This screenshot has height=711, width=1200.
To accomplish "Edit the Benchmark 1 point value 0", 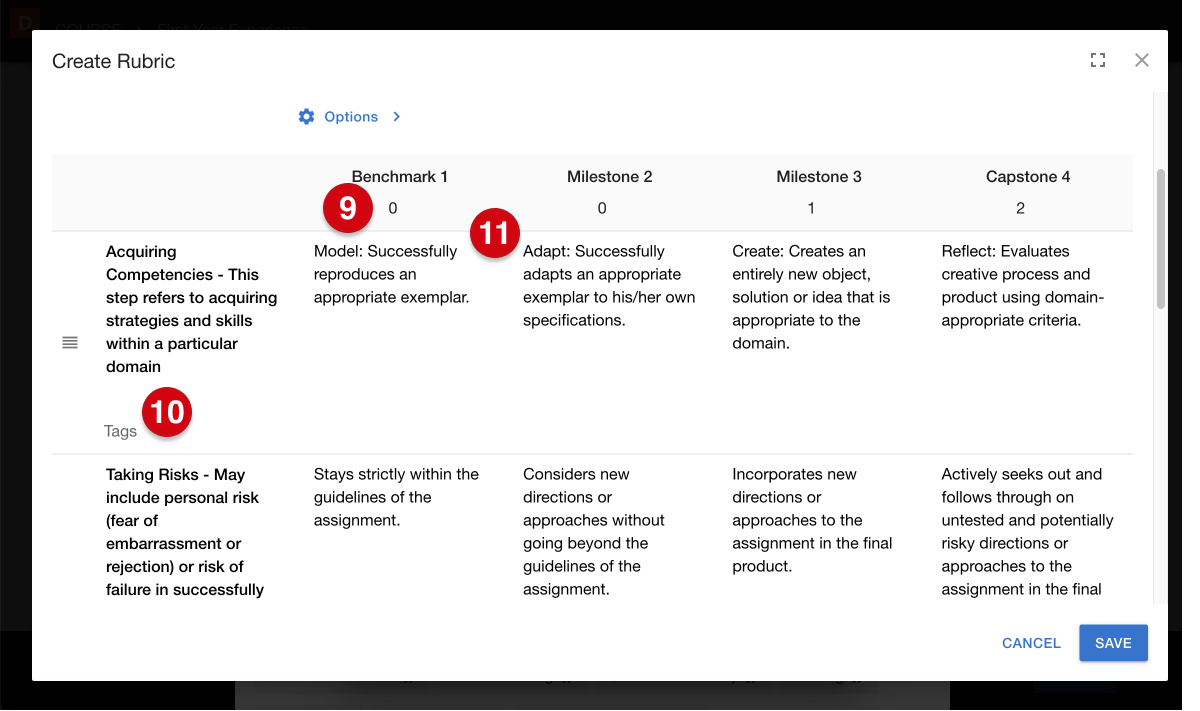I will pyautogui.click(x=393, y=208).
